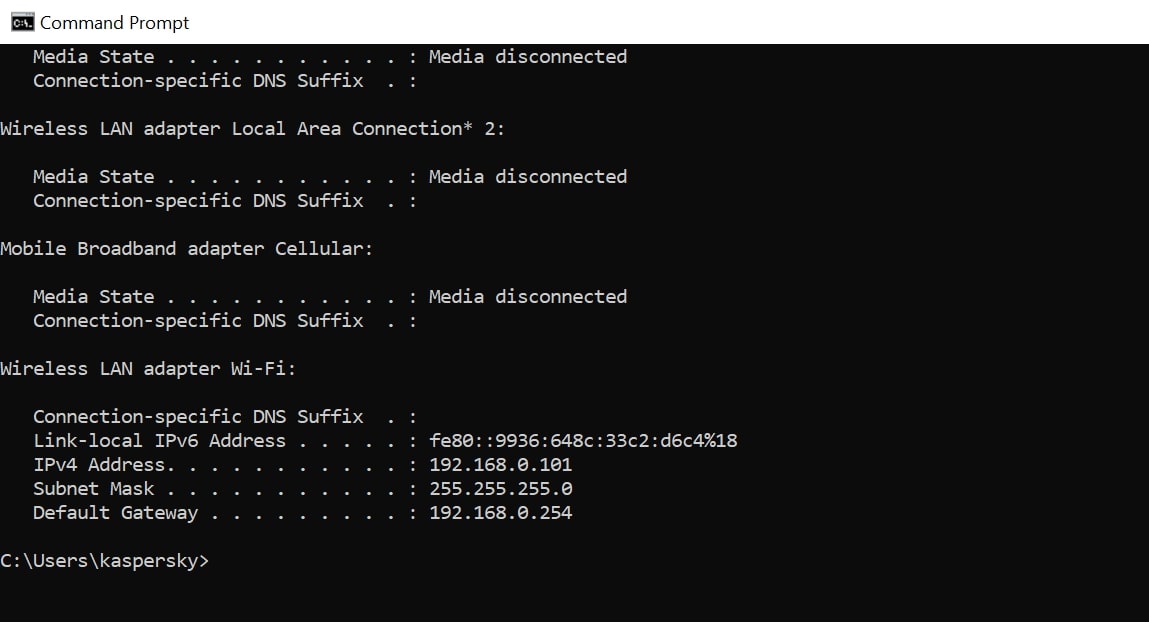Click the topmost Media disconnected status text
Screen dimensions: 1149x622
[x=528, y=56]
